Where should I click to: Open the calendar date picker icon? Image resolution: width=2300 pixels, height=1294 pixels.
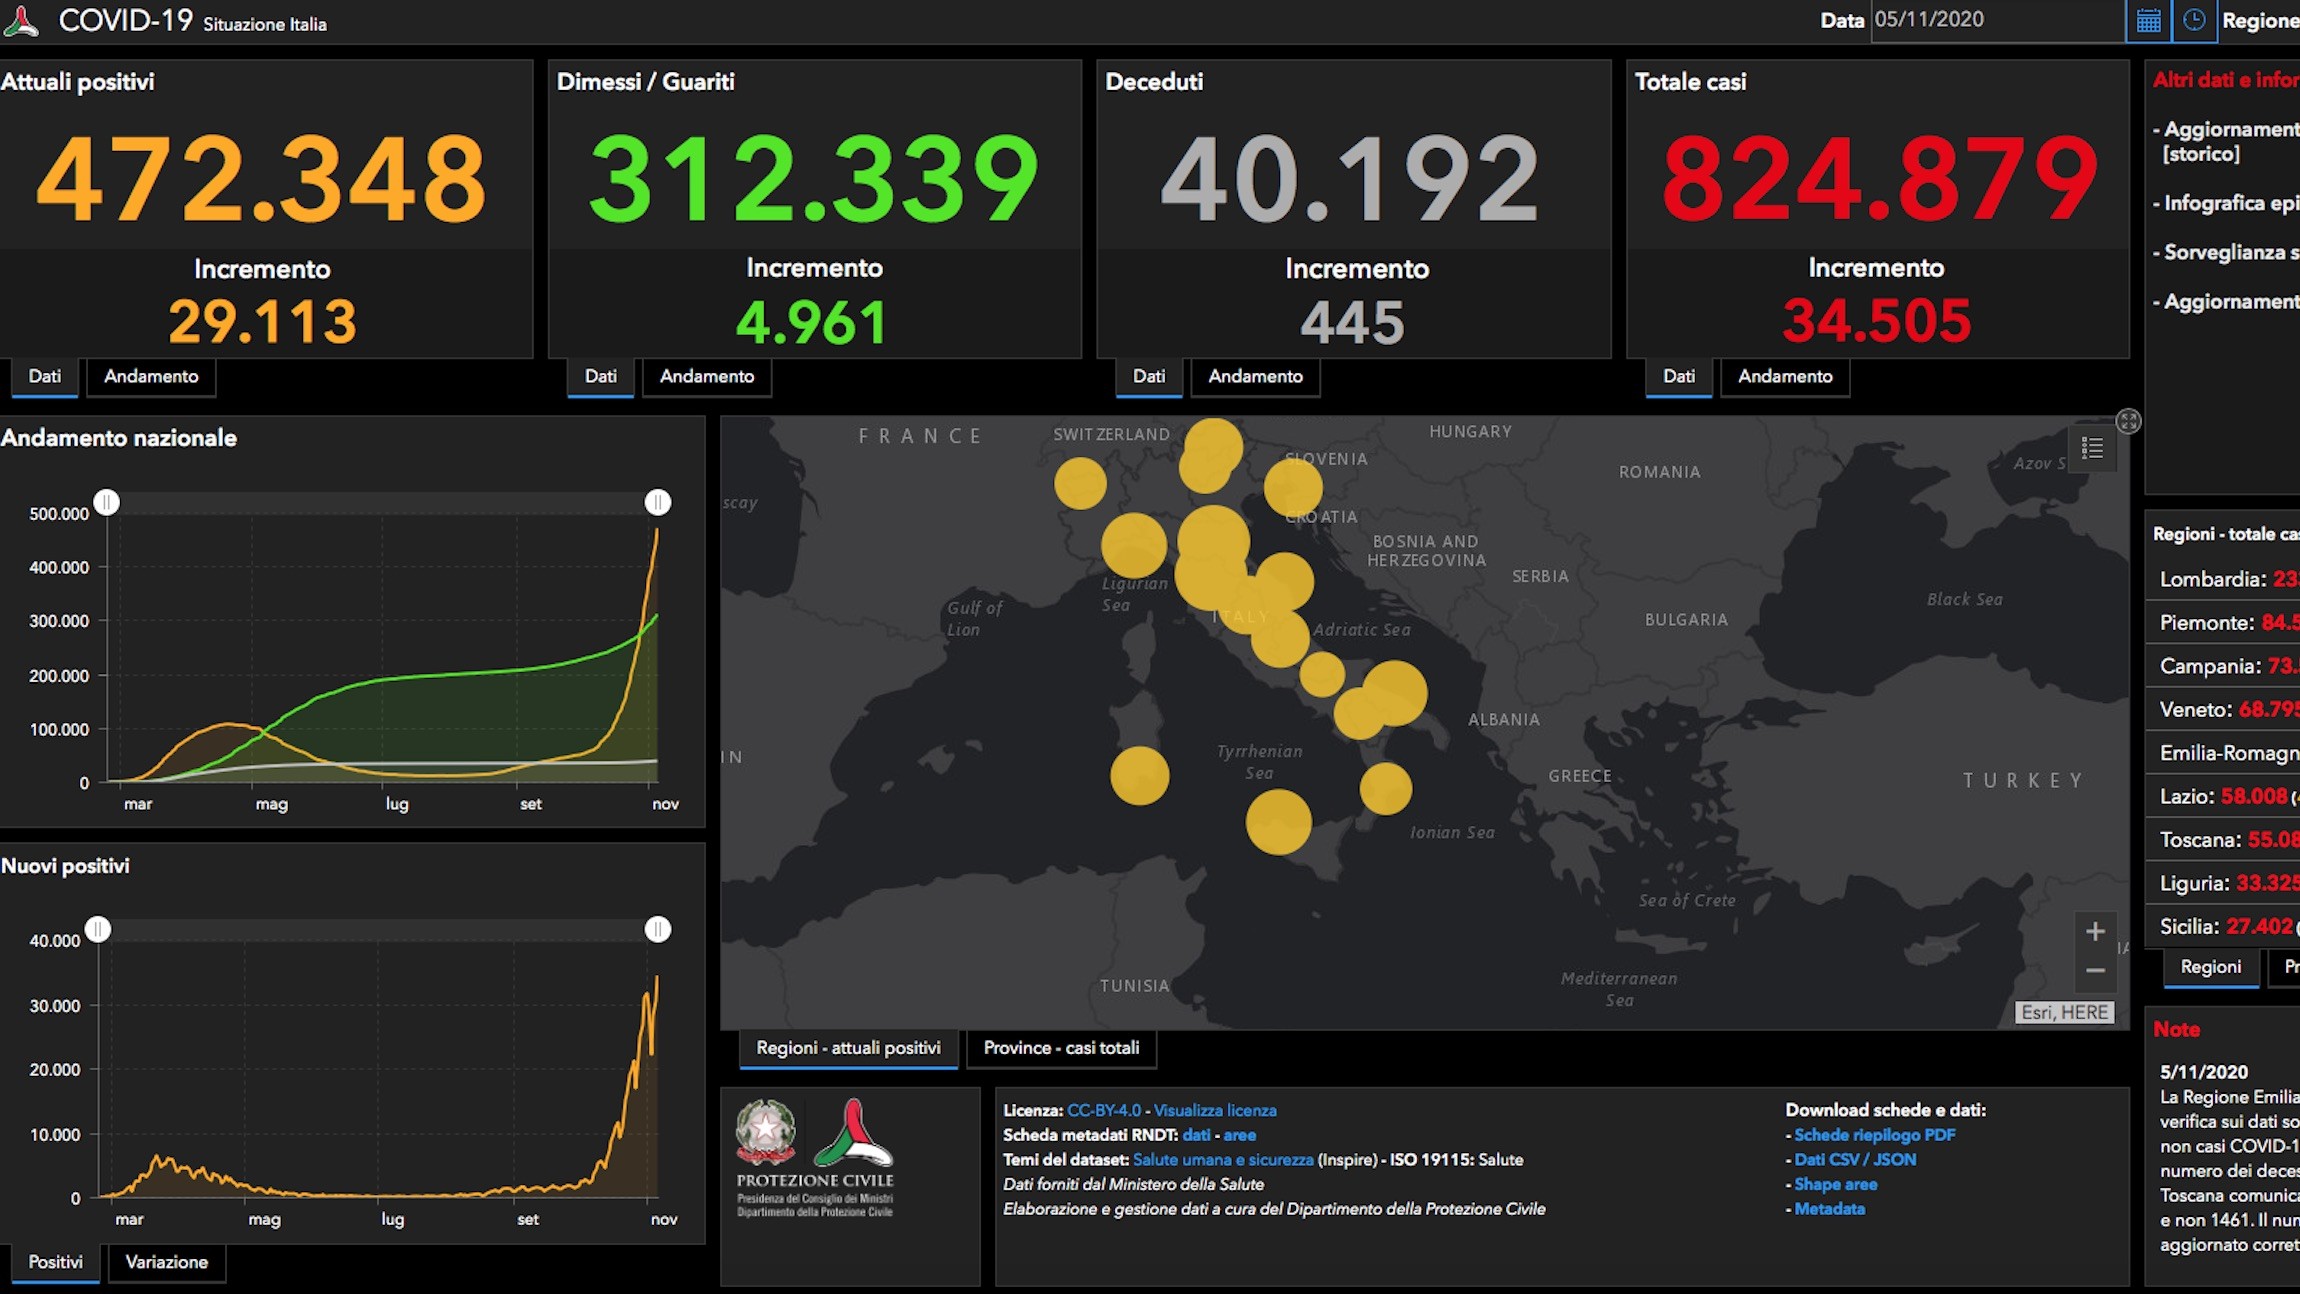(x=2148, y=20)
